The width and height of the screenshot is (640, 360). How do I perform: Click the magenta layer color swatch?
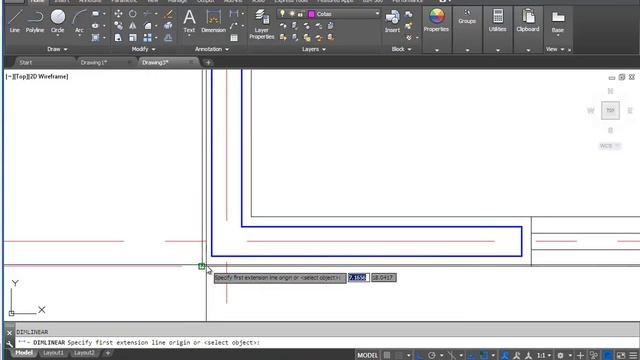pyautogui.click(x=312, y=14)
